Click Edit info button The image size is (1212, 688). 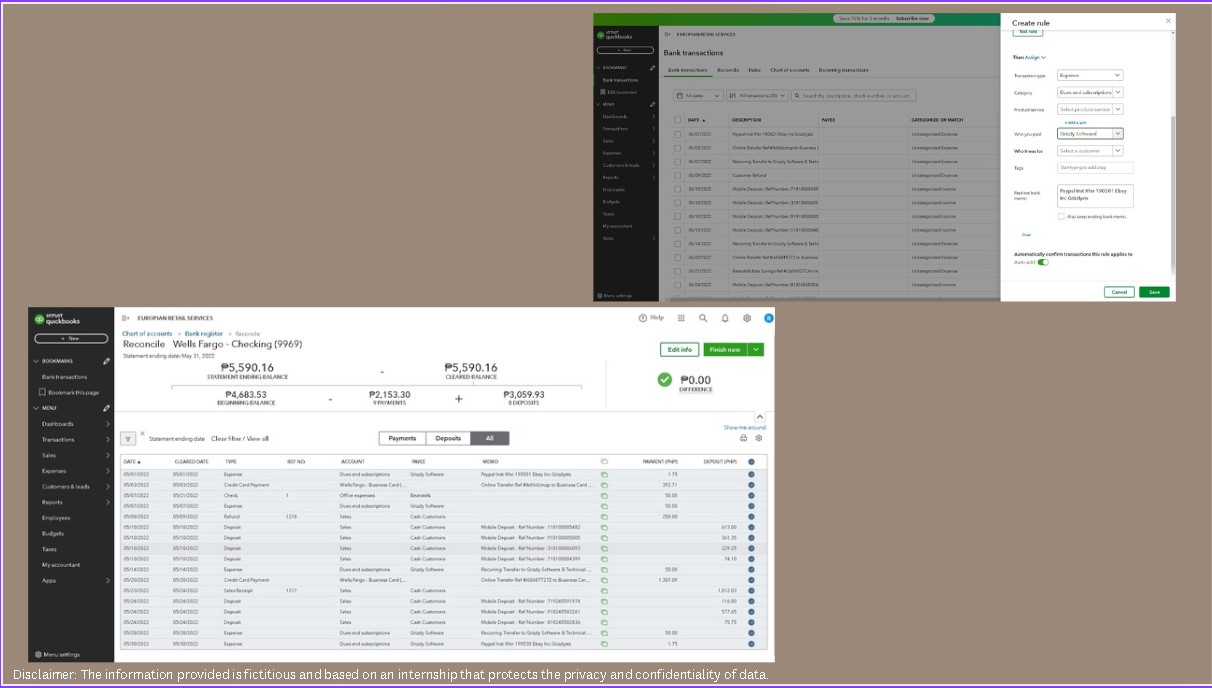(x=679, y=349)
